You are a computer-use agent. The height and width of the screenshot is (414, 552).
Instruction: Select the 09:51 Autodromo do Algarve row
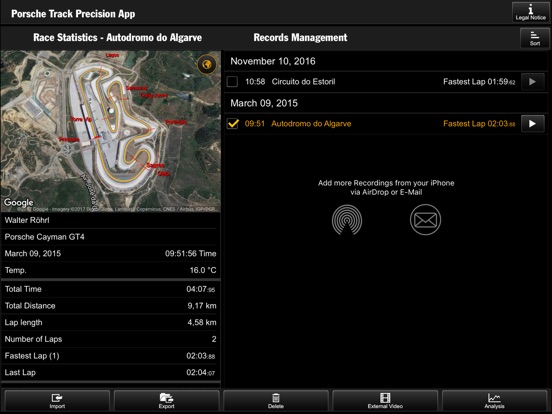click(x=386, y=124)
